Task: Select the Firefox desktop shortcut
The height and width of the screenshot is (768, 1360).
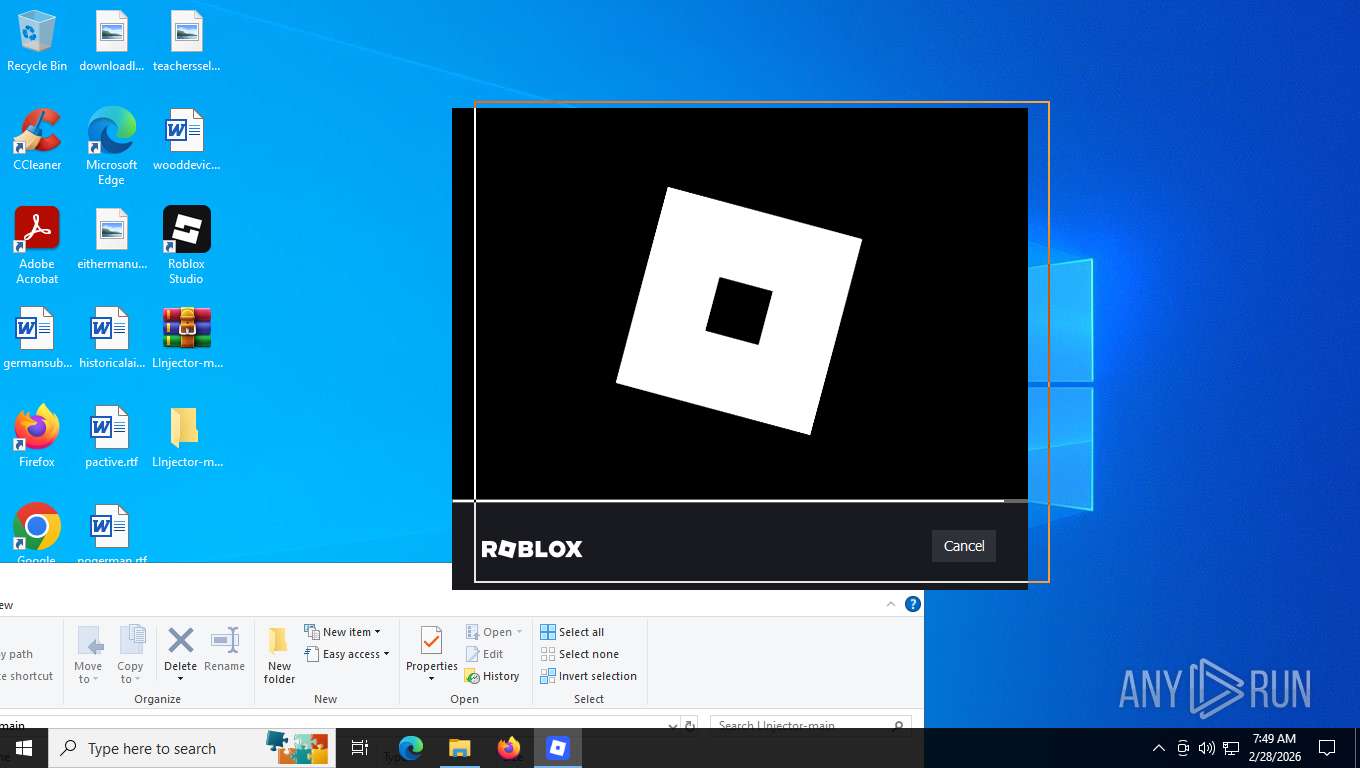Action: click(37, 437)
